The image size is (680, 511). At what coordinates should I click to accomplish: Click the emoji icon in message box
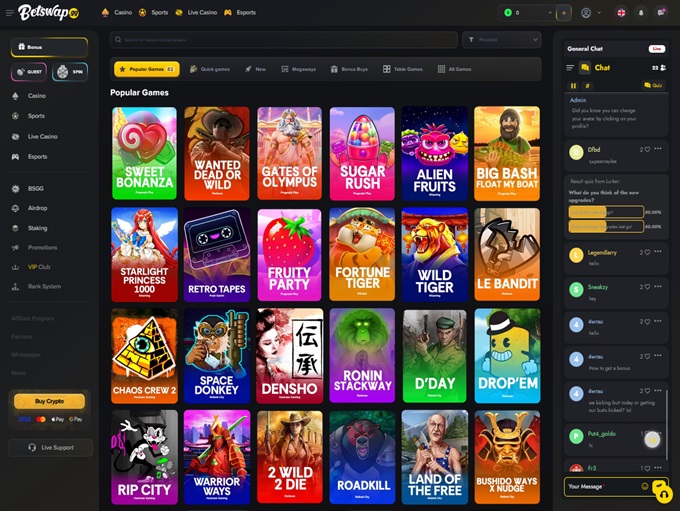pyautogui.click(x=645, y=486)
